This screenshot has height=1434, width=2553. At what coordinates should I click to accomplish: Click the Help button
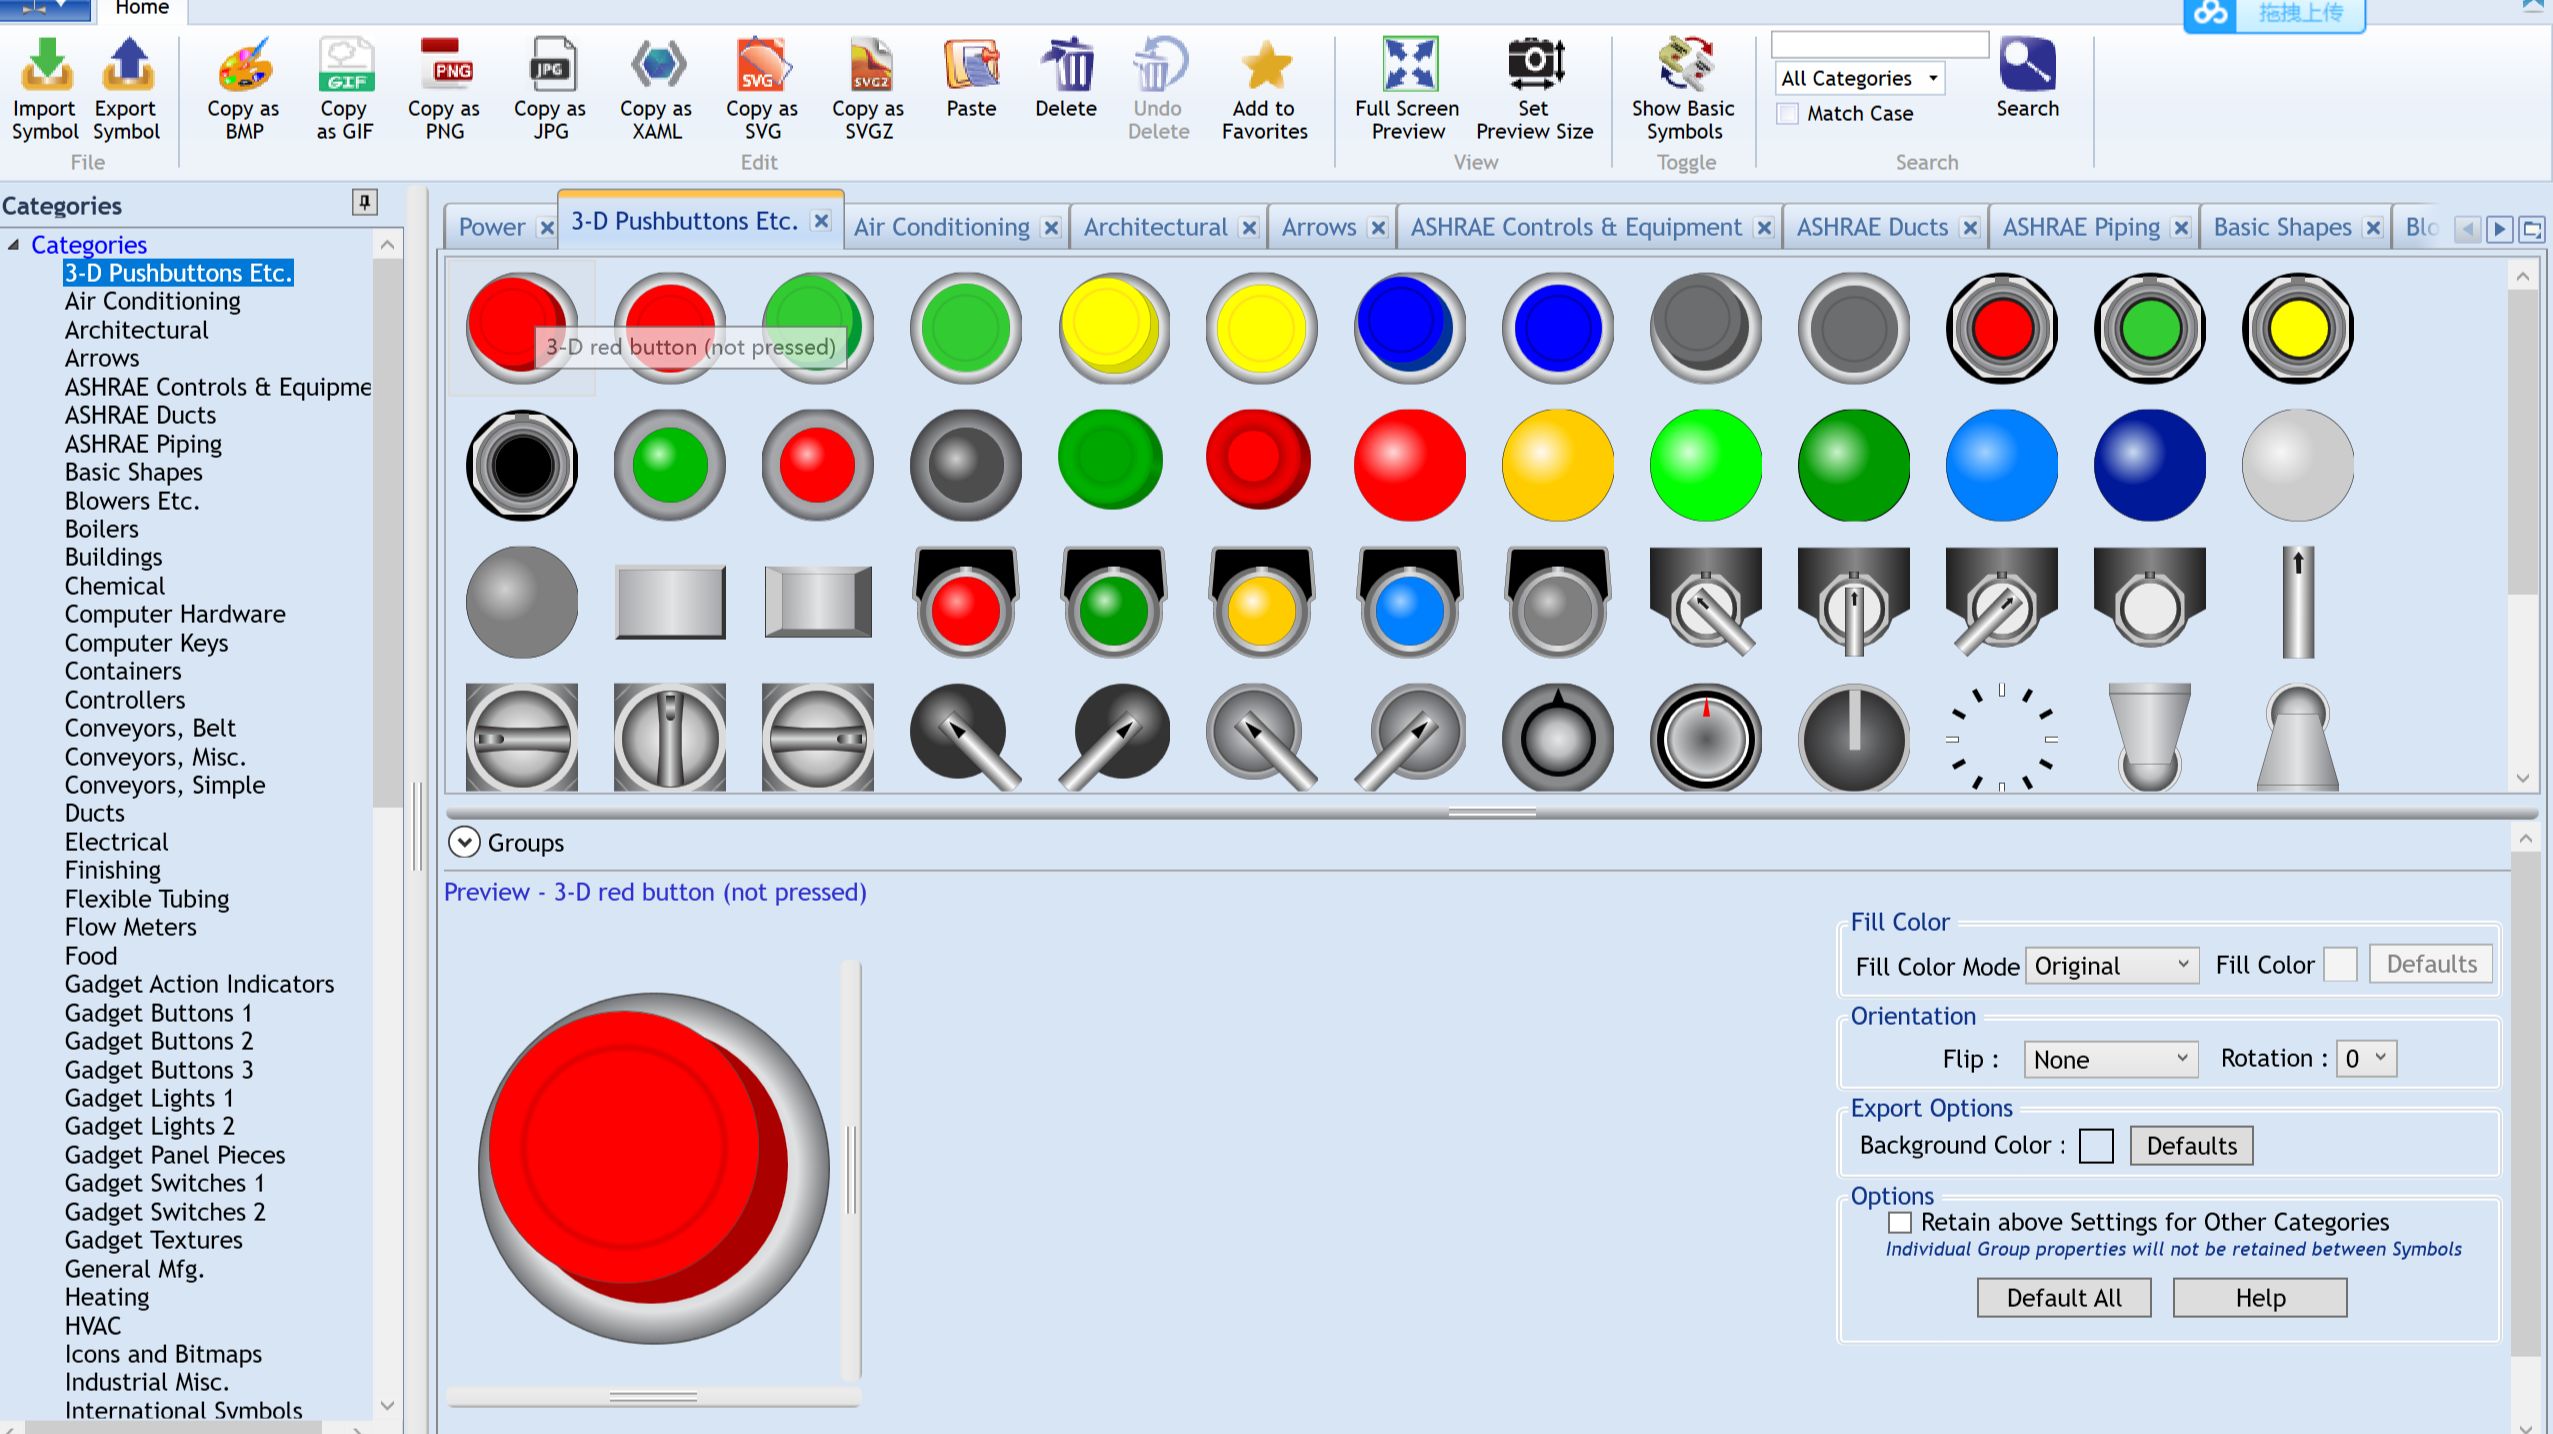pyautogui.click(x=2258, y=1297)
